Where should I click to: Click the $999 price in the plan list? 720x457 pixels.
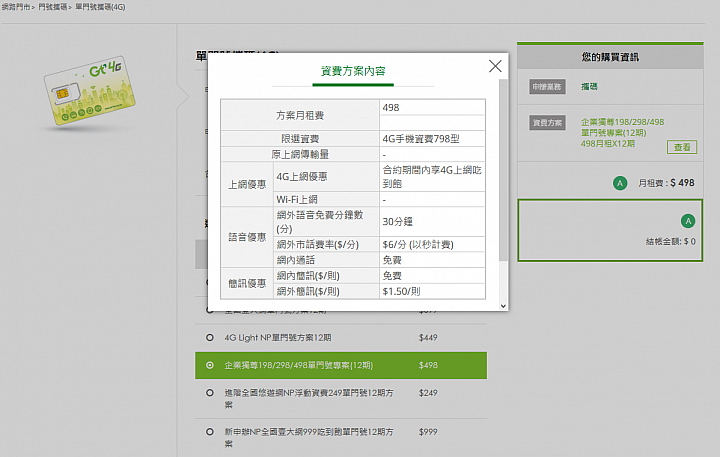[428, 432]
